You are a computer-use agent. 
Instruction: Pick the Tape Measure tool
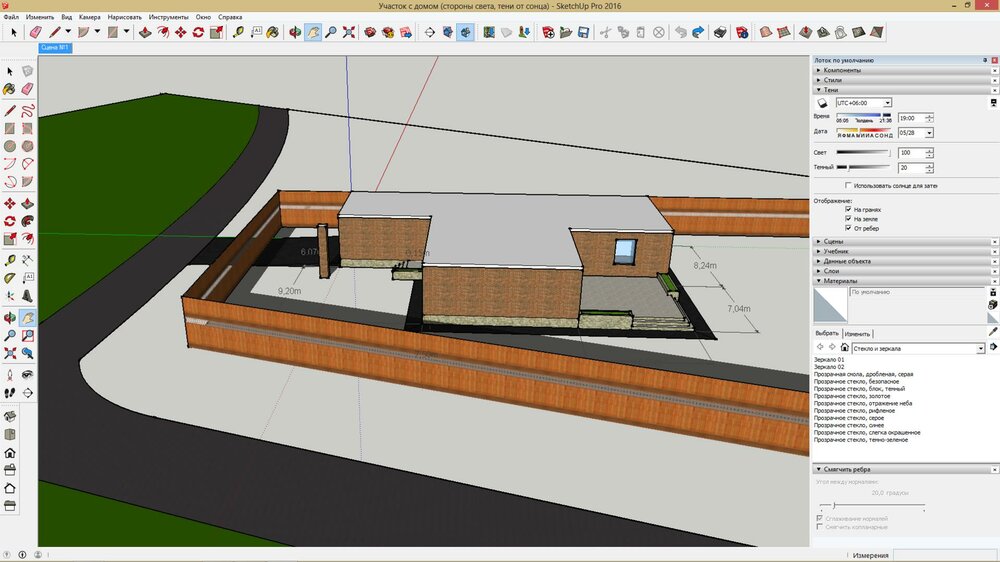point(239,32)
